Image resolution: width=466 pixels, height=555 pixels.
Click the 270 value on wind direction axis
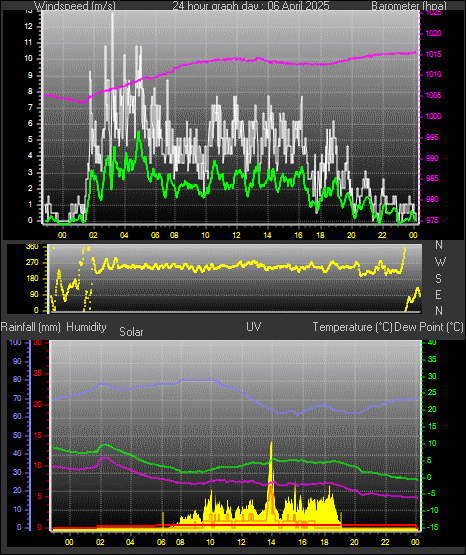click(32, 263)
